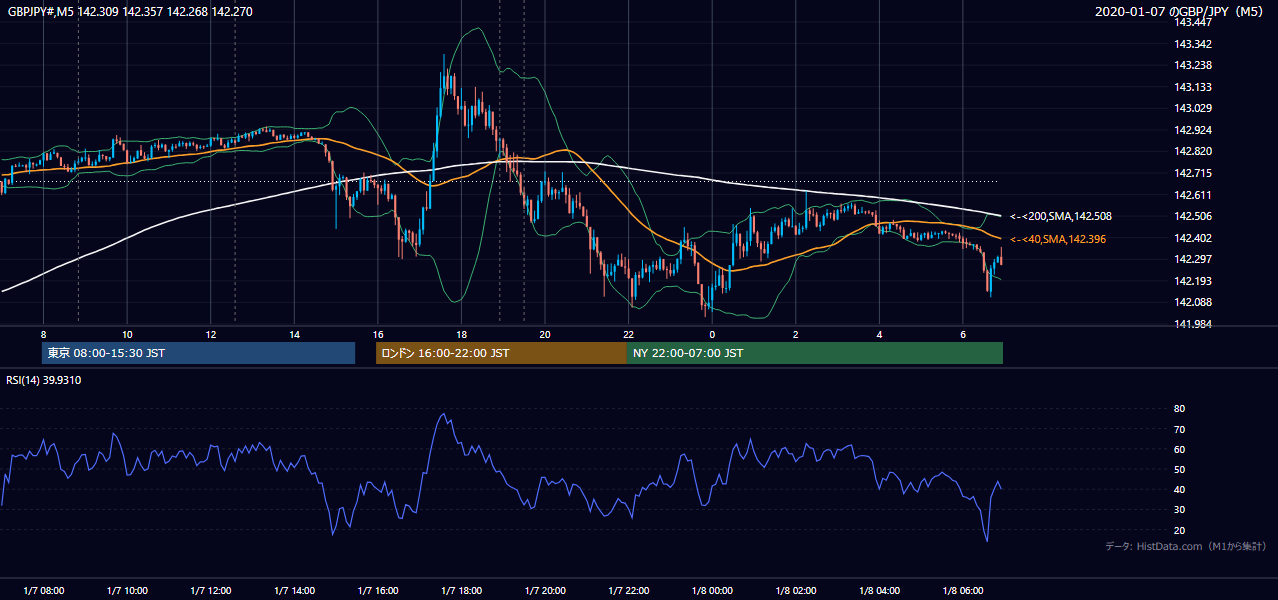This screenshot has width=1278, height=600.
Task: Click hour label 16 under the price chart
Action: 378,334
